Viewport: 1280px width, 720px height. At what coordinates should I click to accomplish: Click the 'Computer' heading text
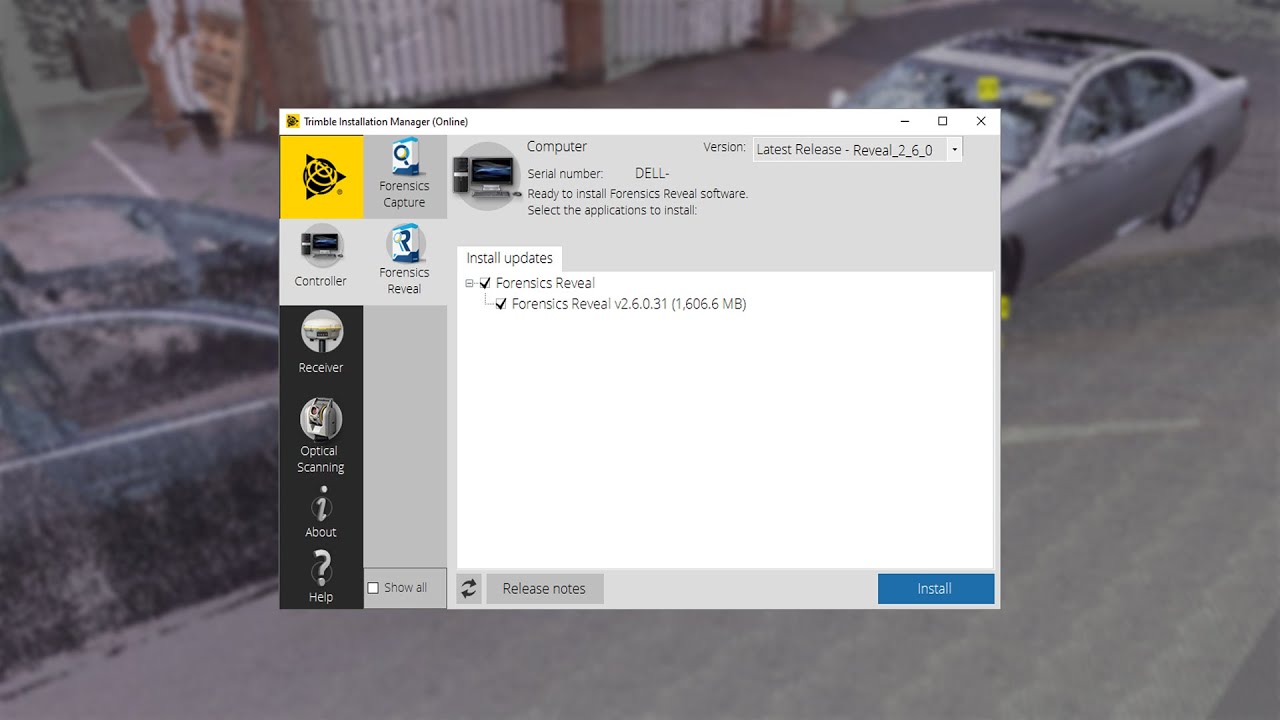pyautogui.click(x=557, y=147)
